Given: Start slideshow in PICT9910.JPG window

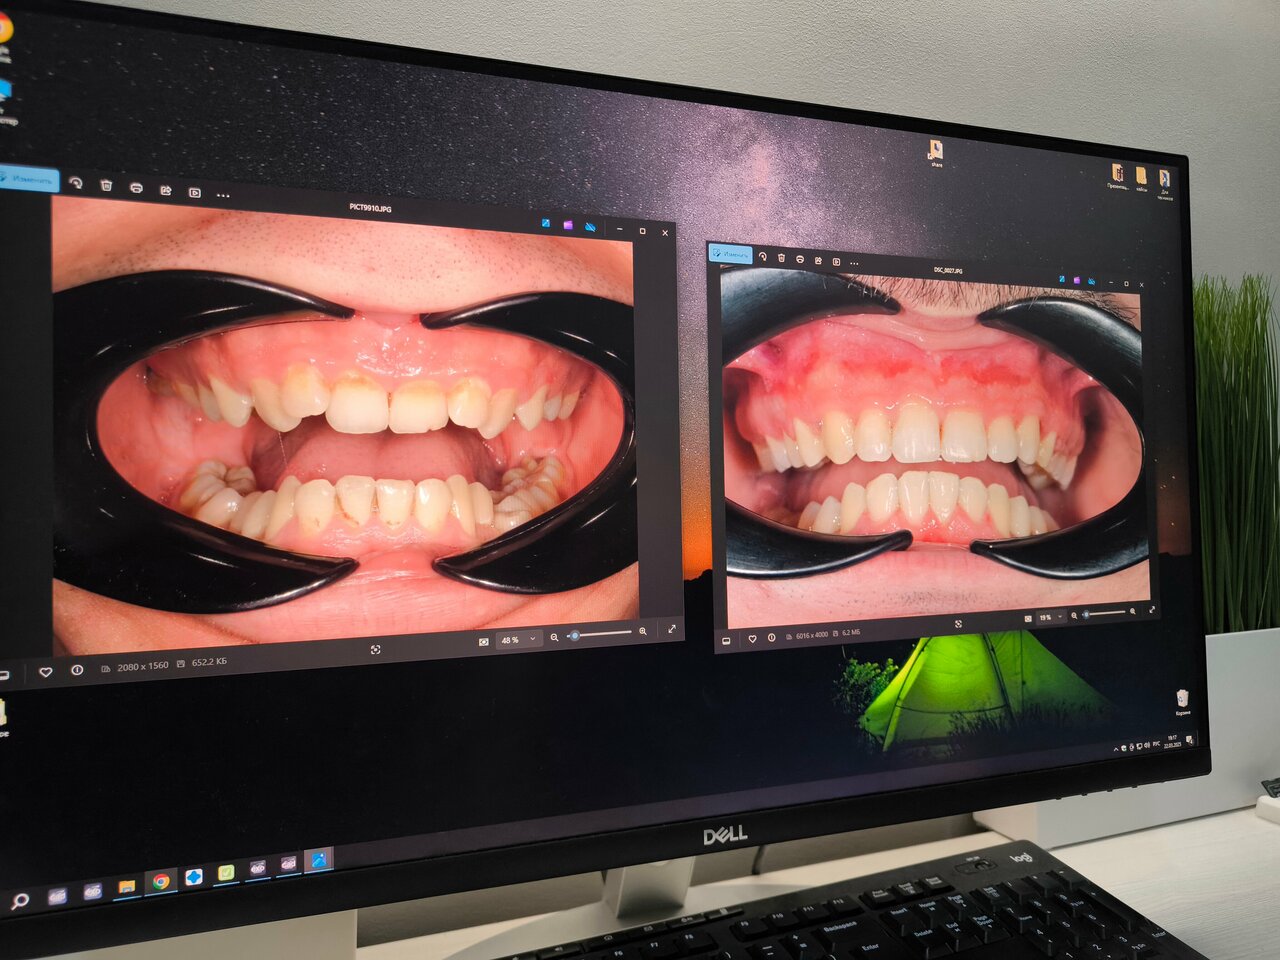Looking at the screenshot, I should pos(195,192).
